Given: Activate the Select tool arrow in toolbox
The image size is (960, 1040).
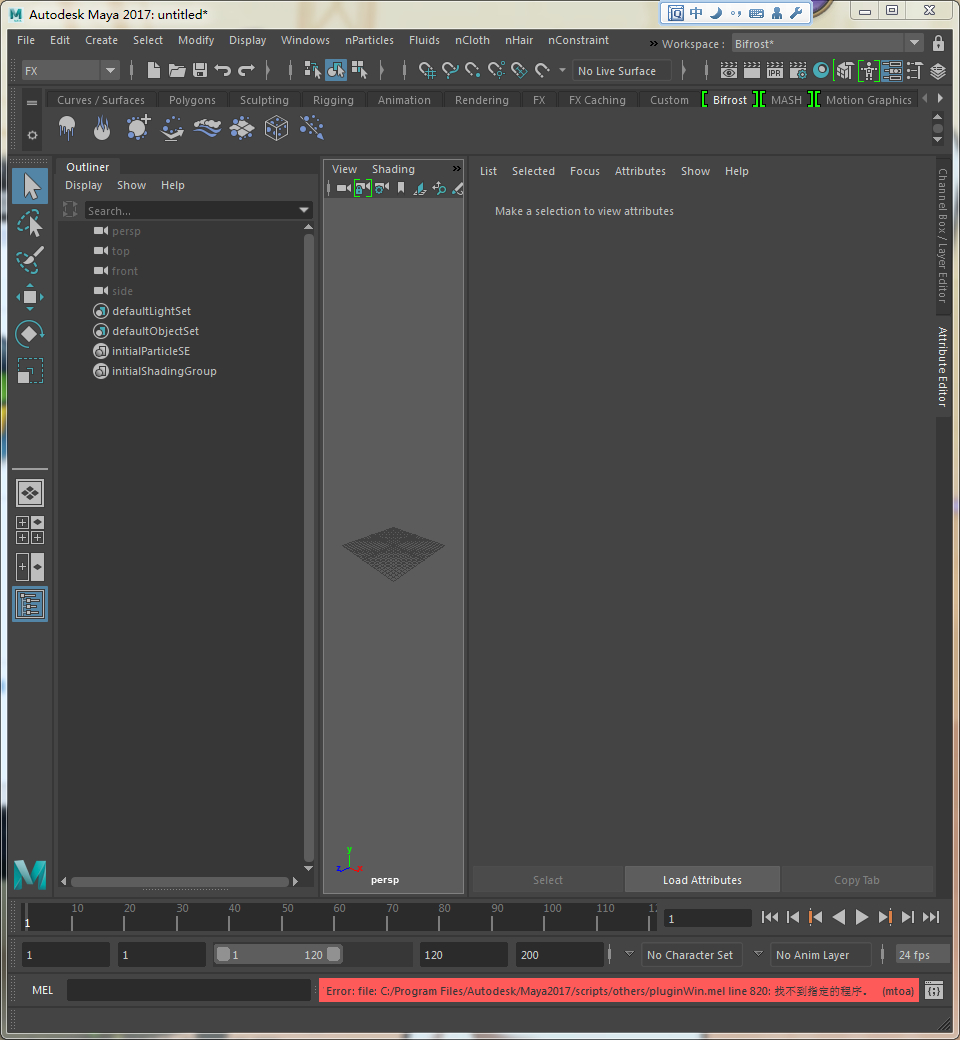Looking at the screenshot, I should [30, 186].
